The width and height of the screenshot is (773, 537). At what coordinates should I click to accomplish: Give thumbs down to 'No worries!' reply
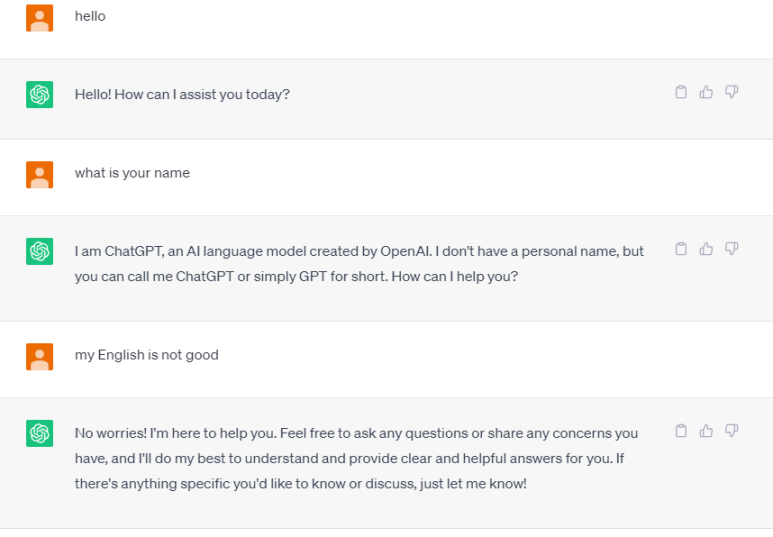coord(732,430)
